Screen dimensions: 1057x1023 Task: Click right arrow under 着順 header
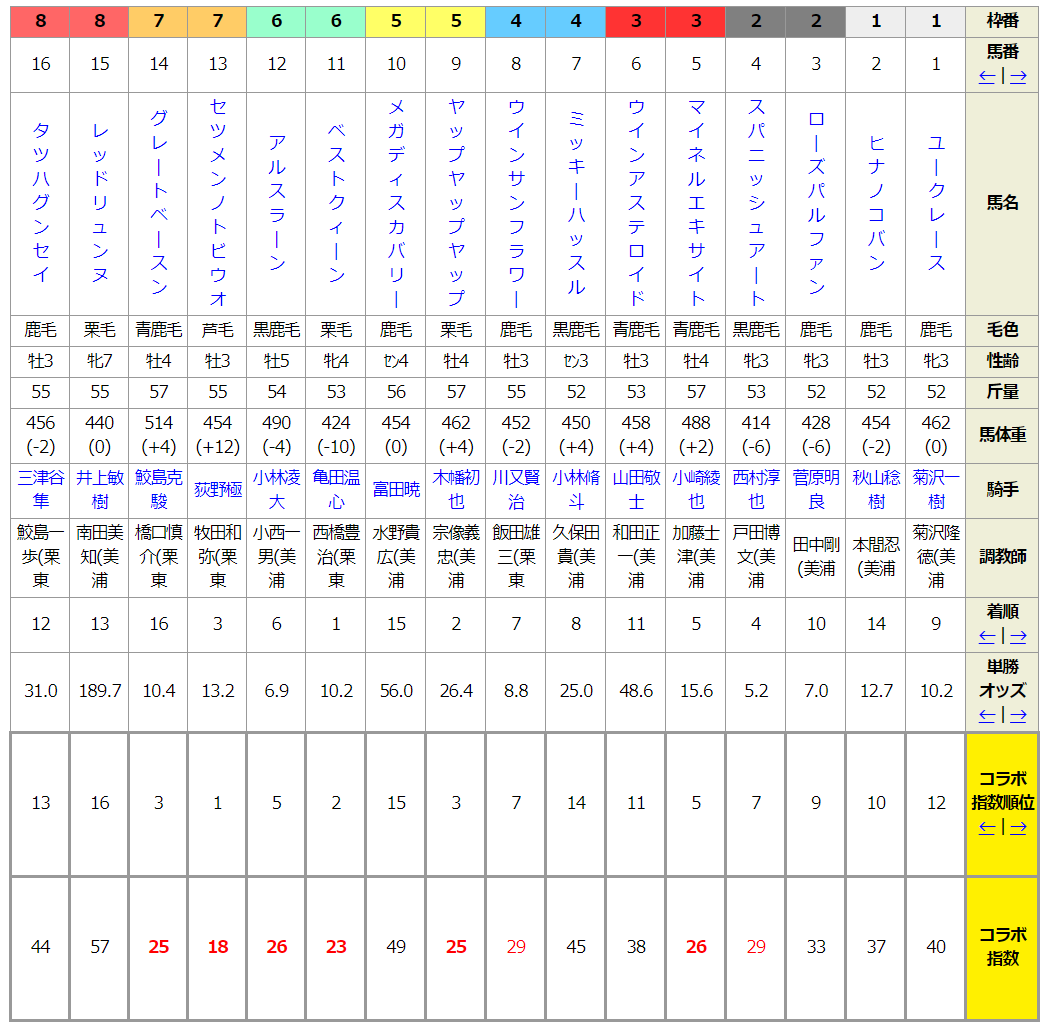click(1018, 636)
